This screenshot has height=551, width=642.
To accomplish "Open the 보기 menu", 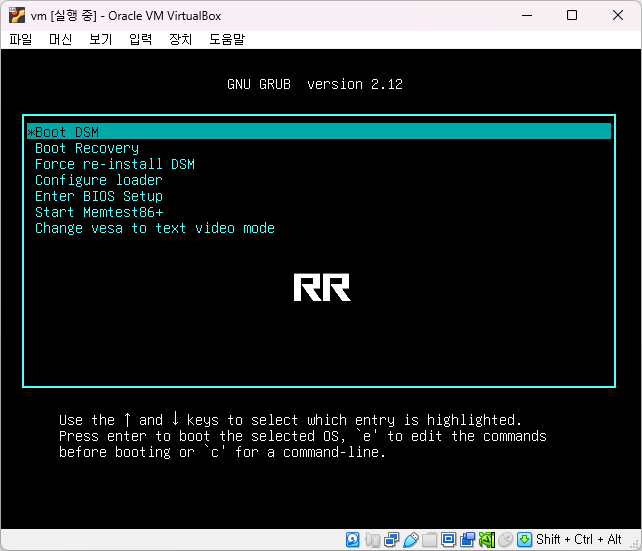I will coord(100,39).
